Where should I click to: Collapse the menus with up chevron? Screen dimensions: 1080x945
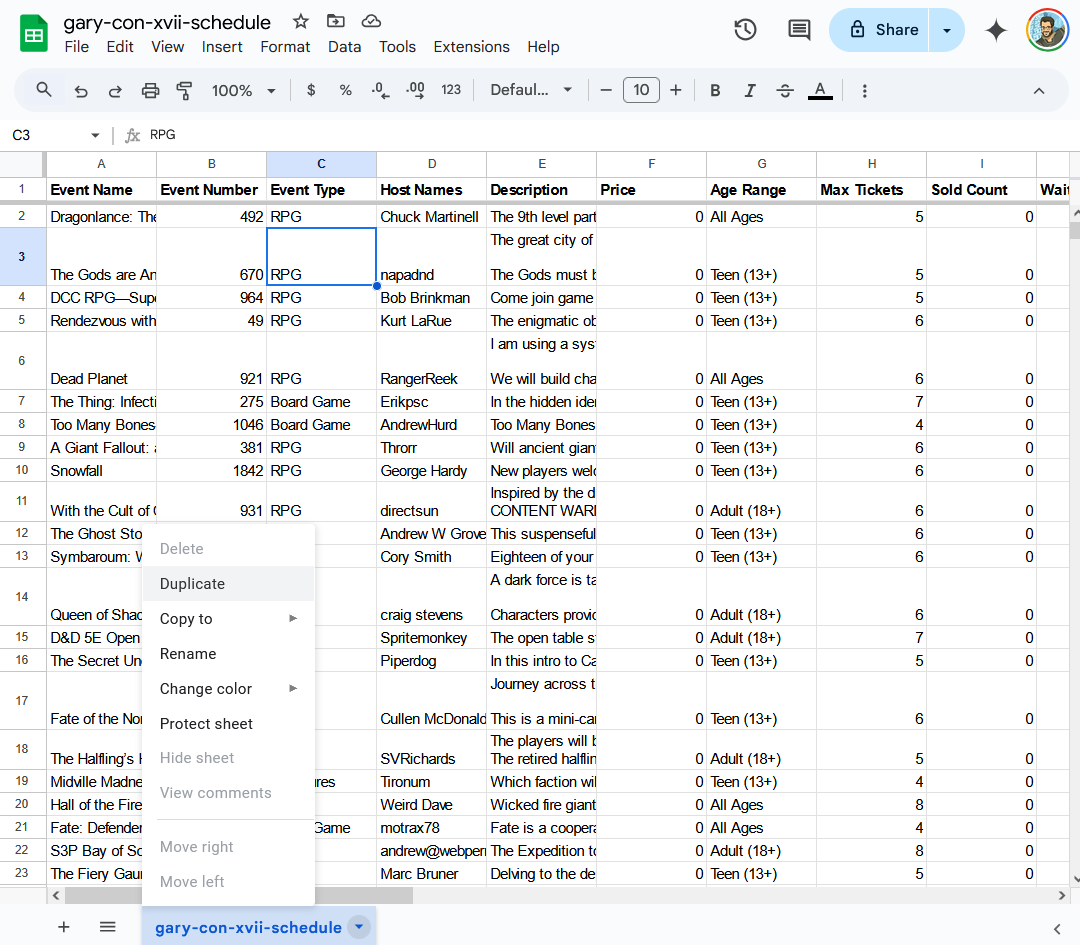[1039, 90]
